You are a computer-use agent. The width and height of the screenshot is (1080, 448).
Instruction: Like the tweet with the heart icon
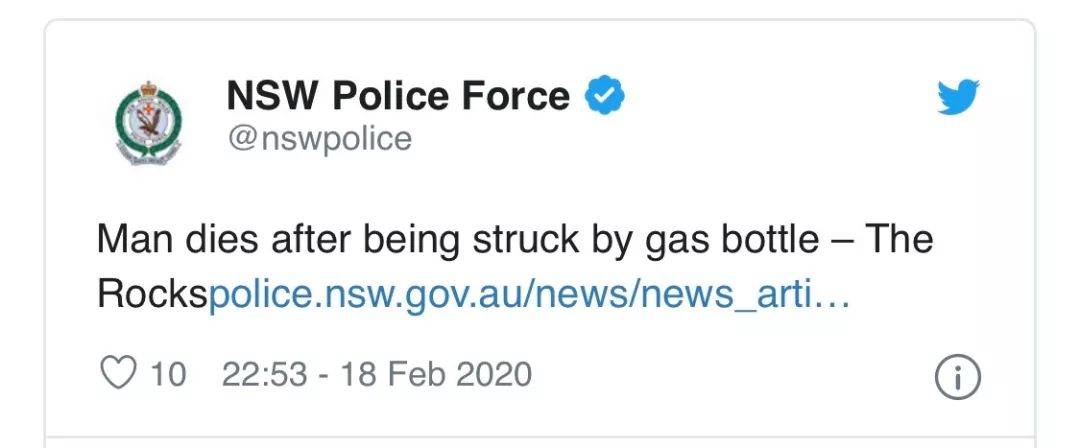point(118,374)
